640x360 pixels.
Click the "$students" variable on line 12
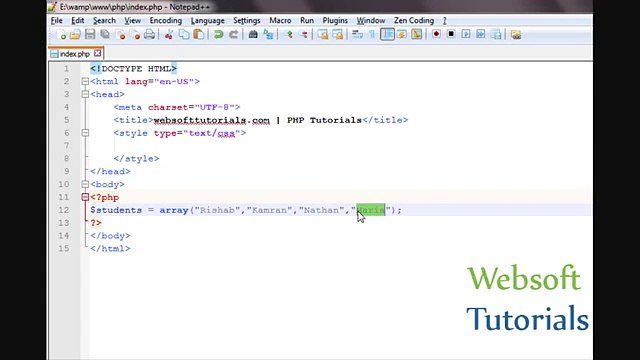tap(116, 210)
